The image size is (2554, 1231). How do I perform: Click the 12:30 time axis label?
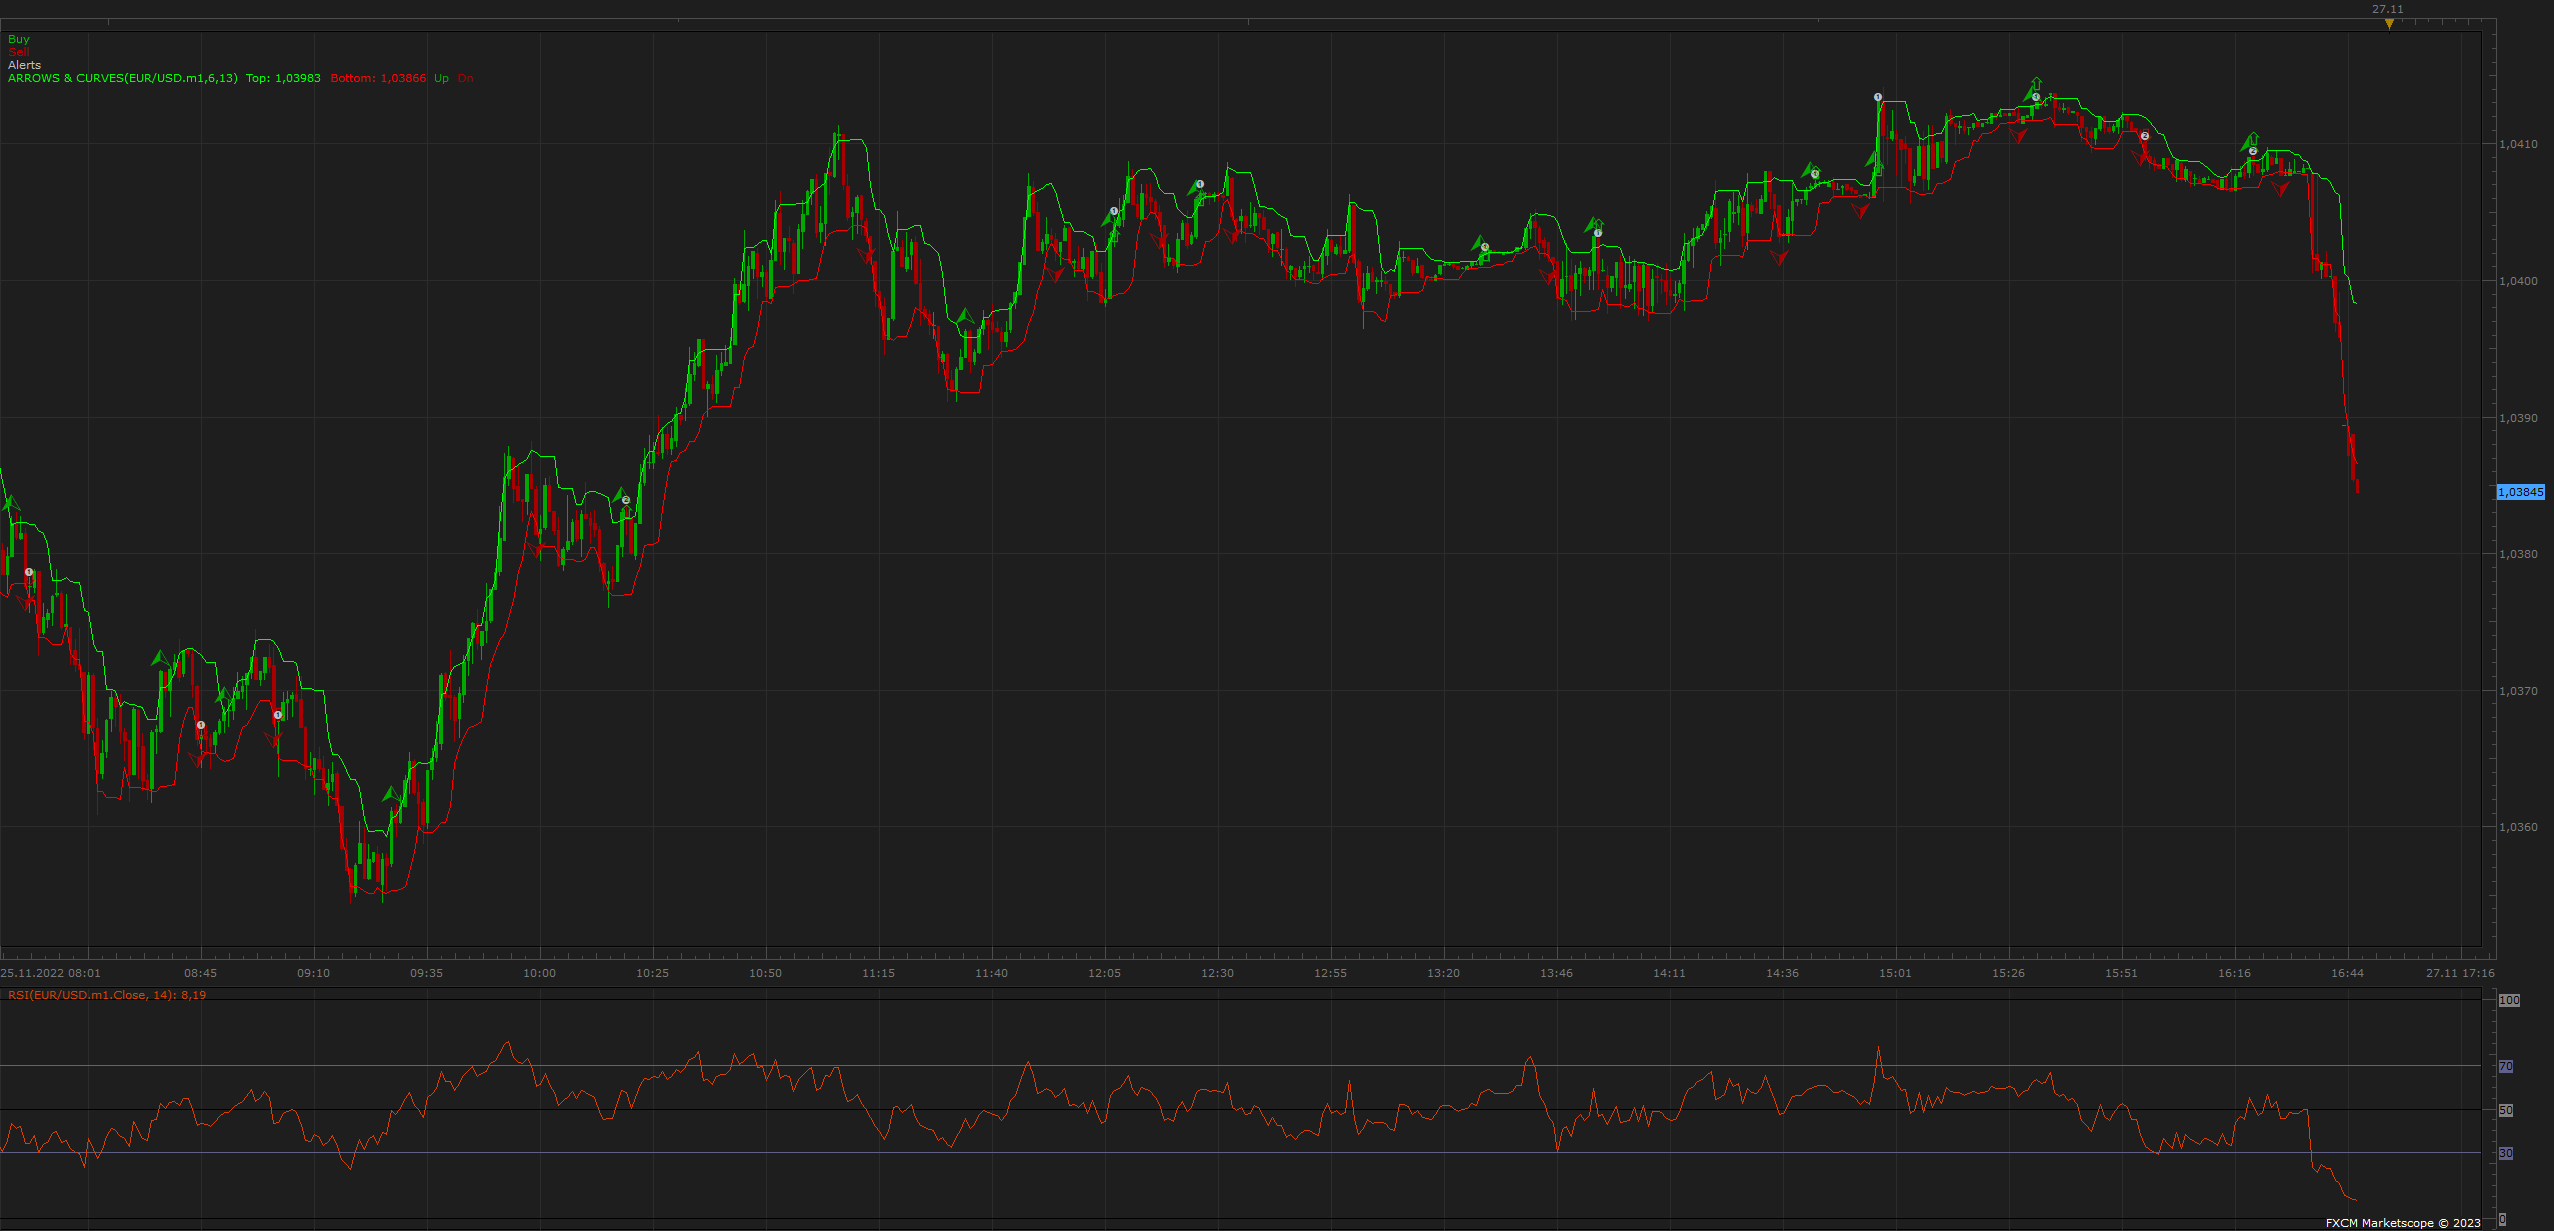coord(1217,973)
